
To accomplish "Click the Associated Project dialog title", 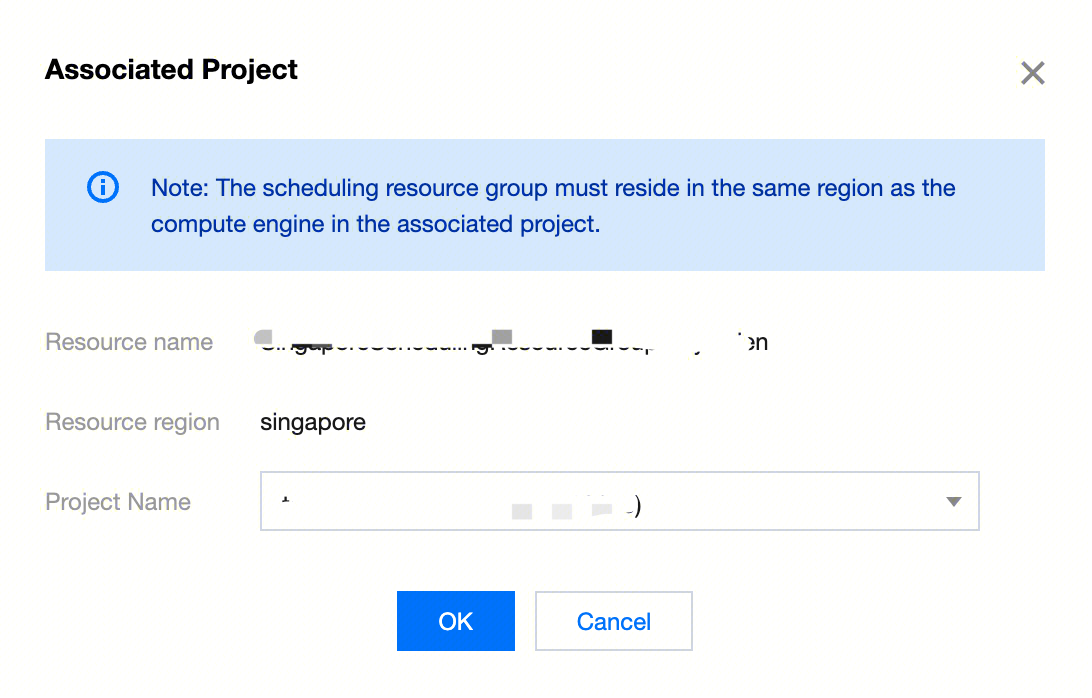I will point(172,70).
